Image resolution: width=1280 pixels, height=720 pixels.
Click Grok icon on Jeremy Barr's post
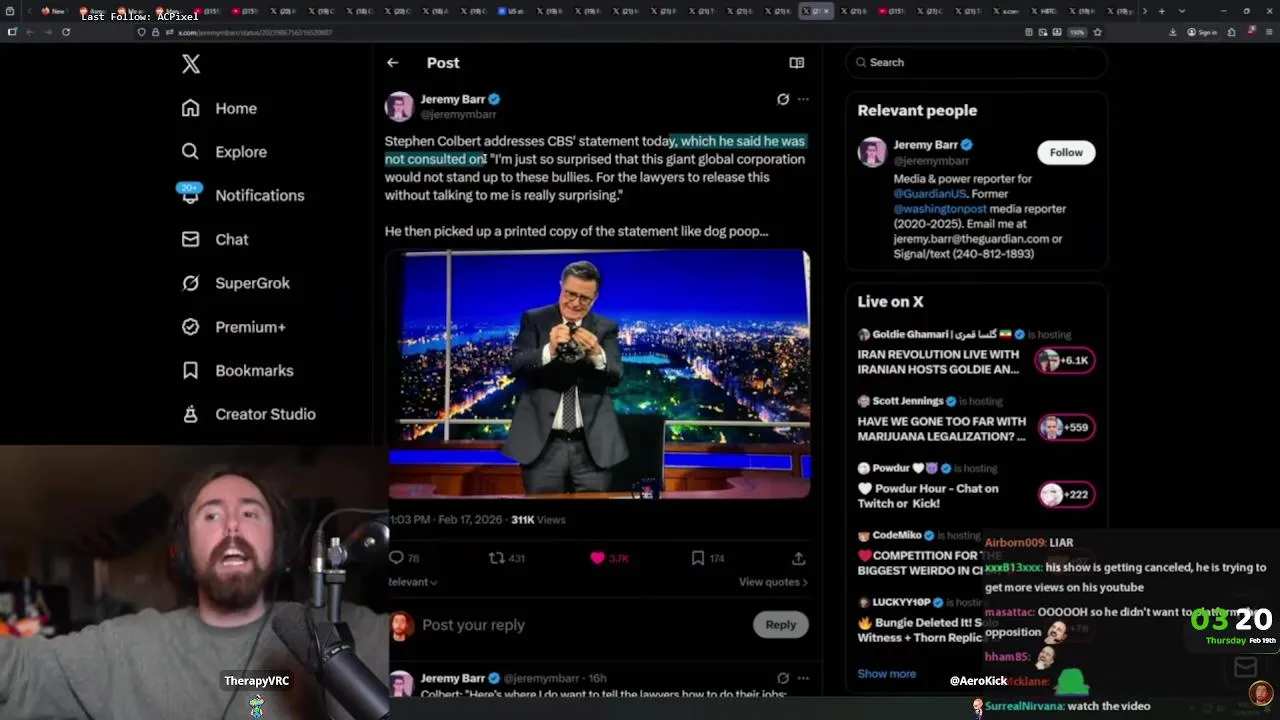(783, 99)
